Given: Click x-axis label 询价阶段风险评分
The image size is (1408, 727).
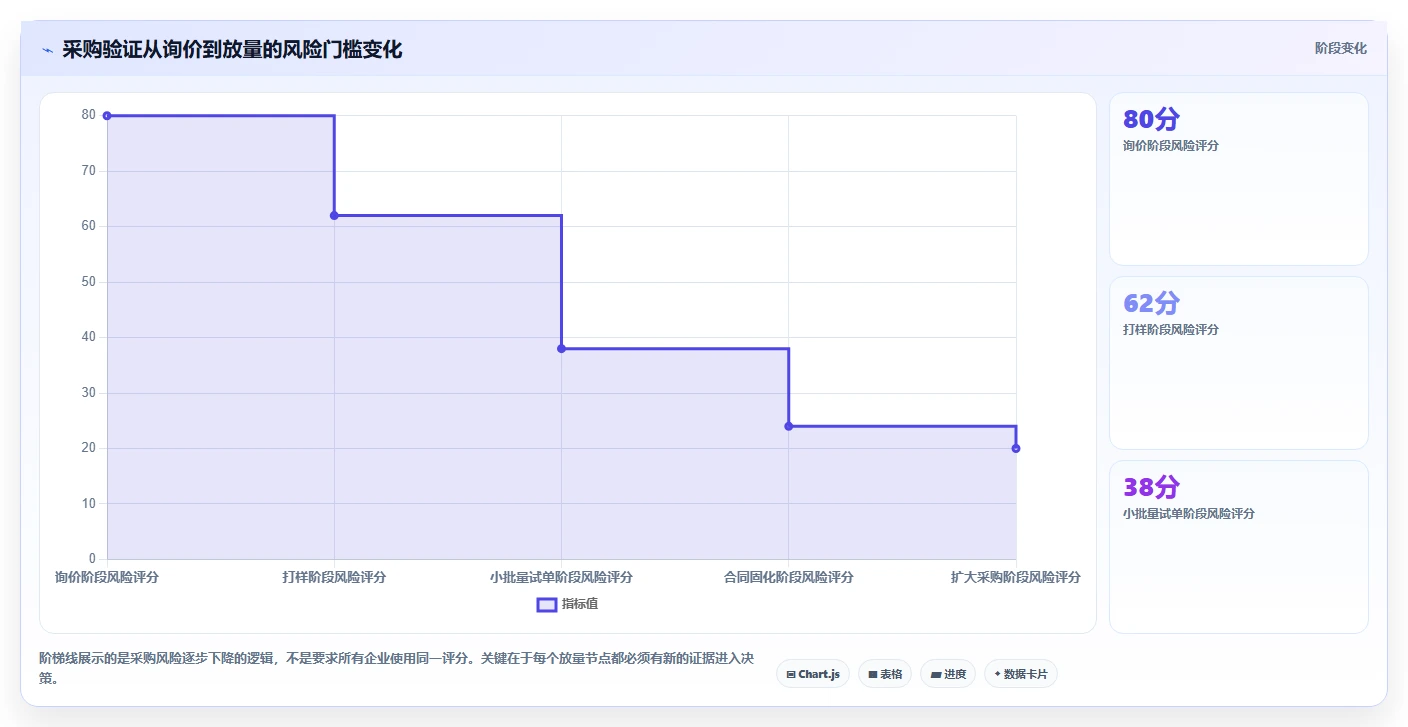Looking at the screenshot, I should [x=107, y=577].
